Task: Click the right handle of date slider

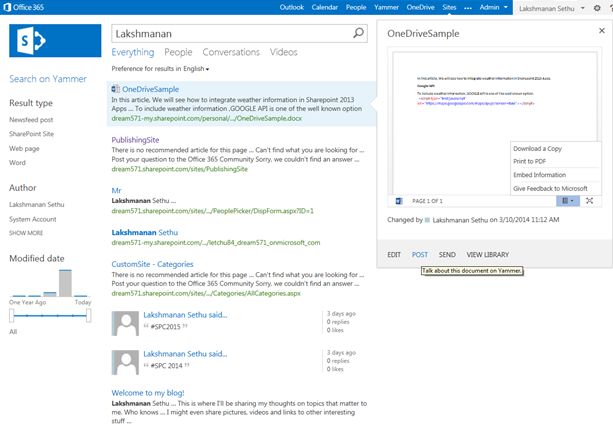Action: pyautogui.click(x=89, y=315)
